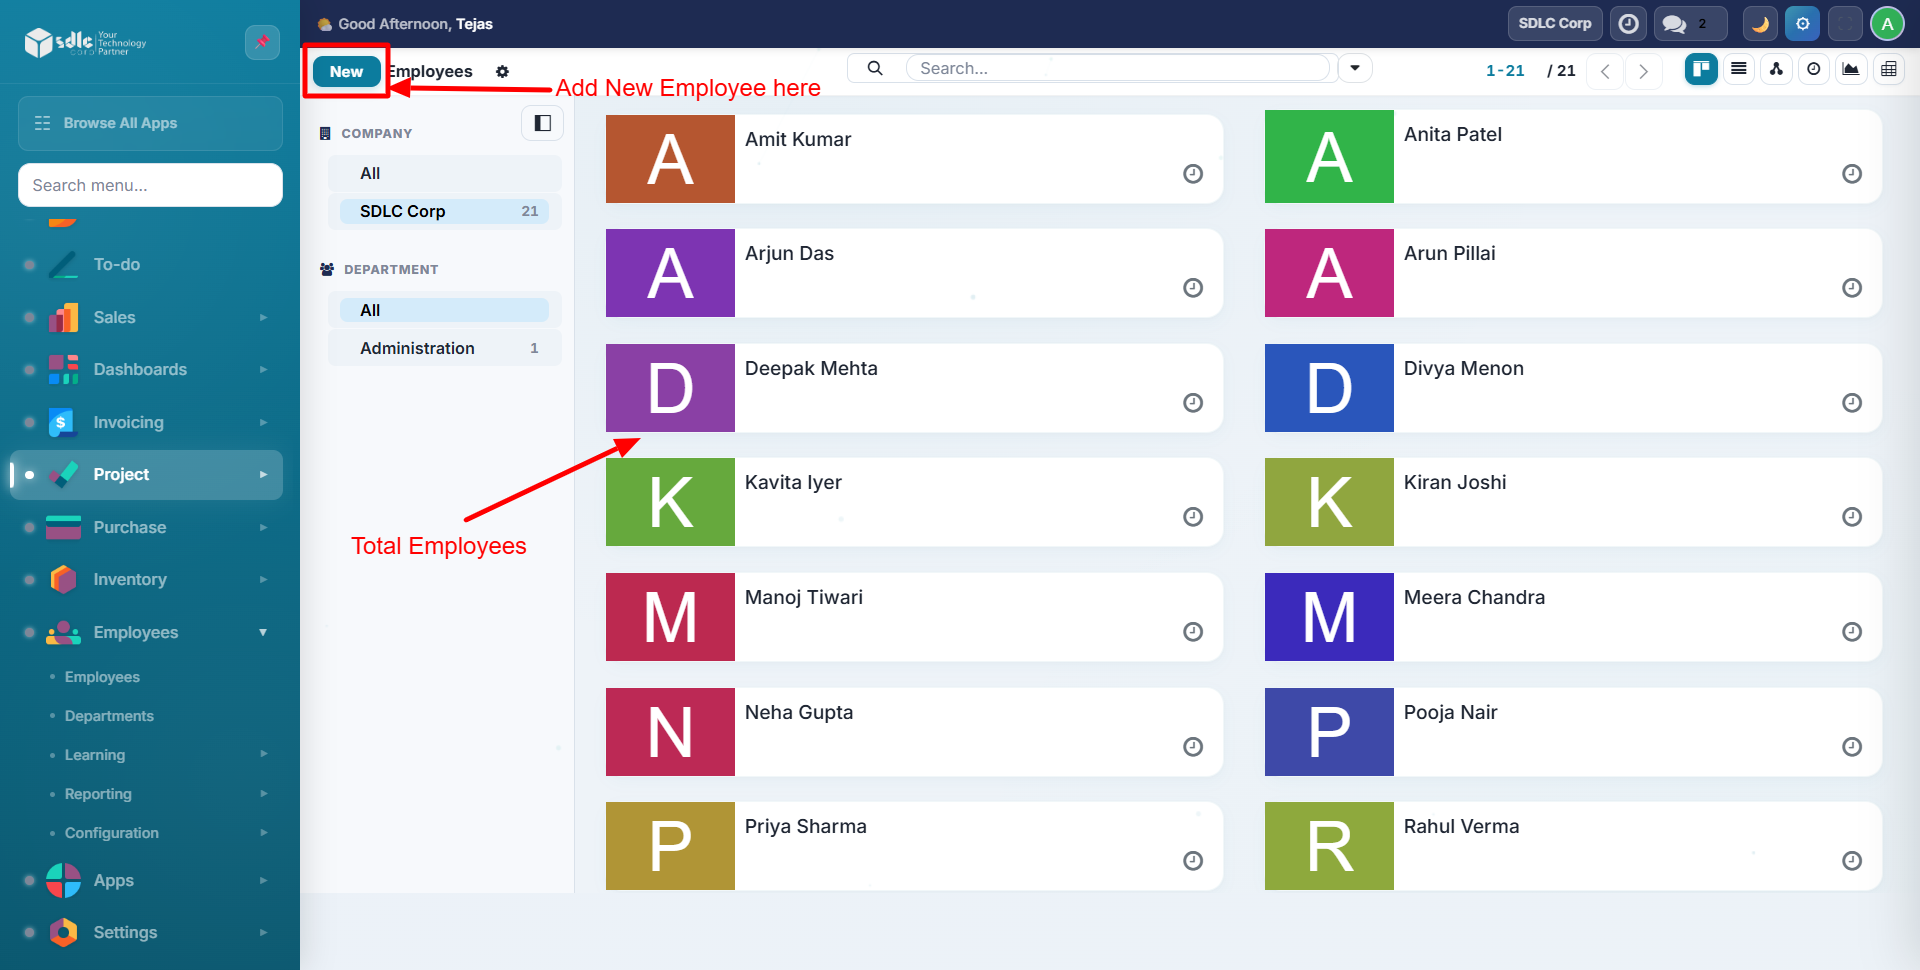Click the fullscreen icon in header
The image size is (1920, 970).
1845,24
